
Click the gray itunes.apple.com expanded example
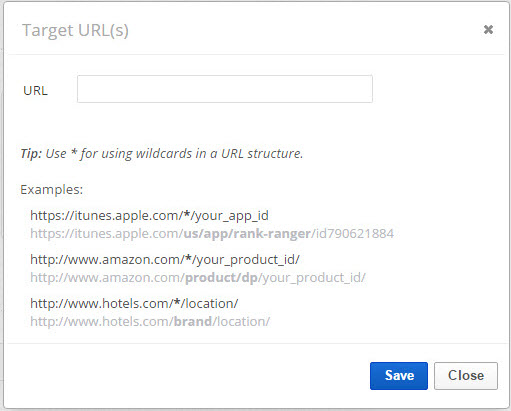point(212,234)
